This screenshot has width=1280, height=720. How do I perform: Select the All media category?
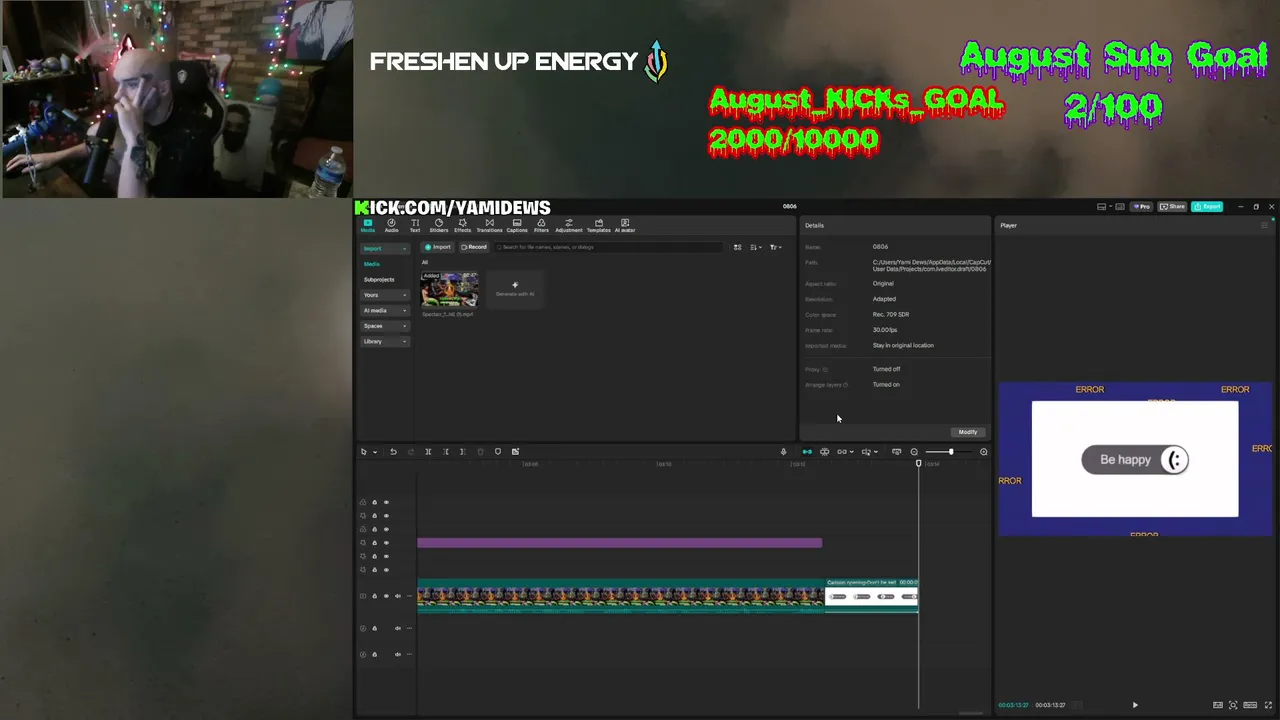(425, 262)
